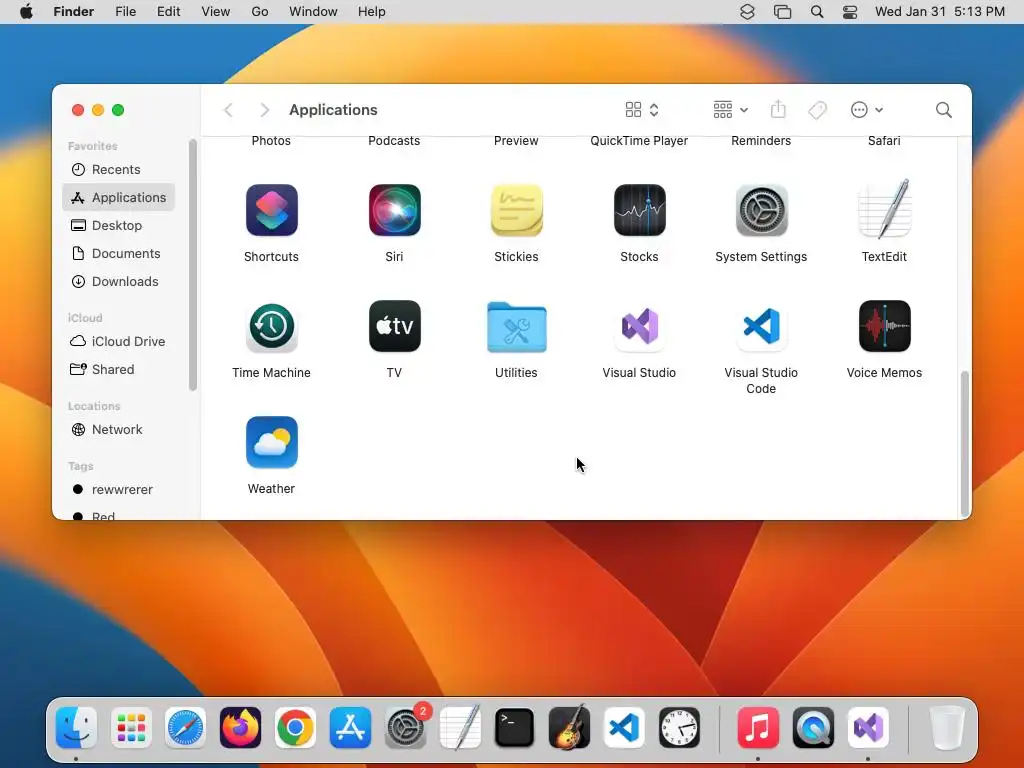Open Documents in the sidebar
1024x768 pixels.
click(119, 253)
